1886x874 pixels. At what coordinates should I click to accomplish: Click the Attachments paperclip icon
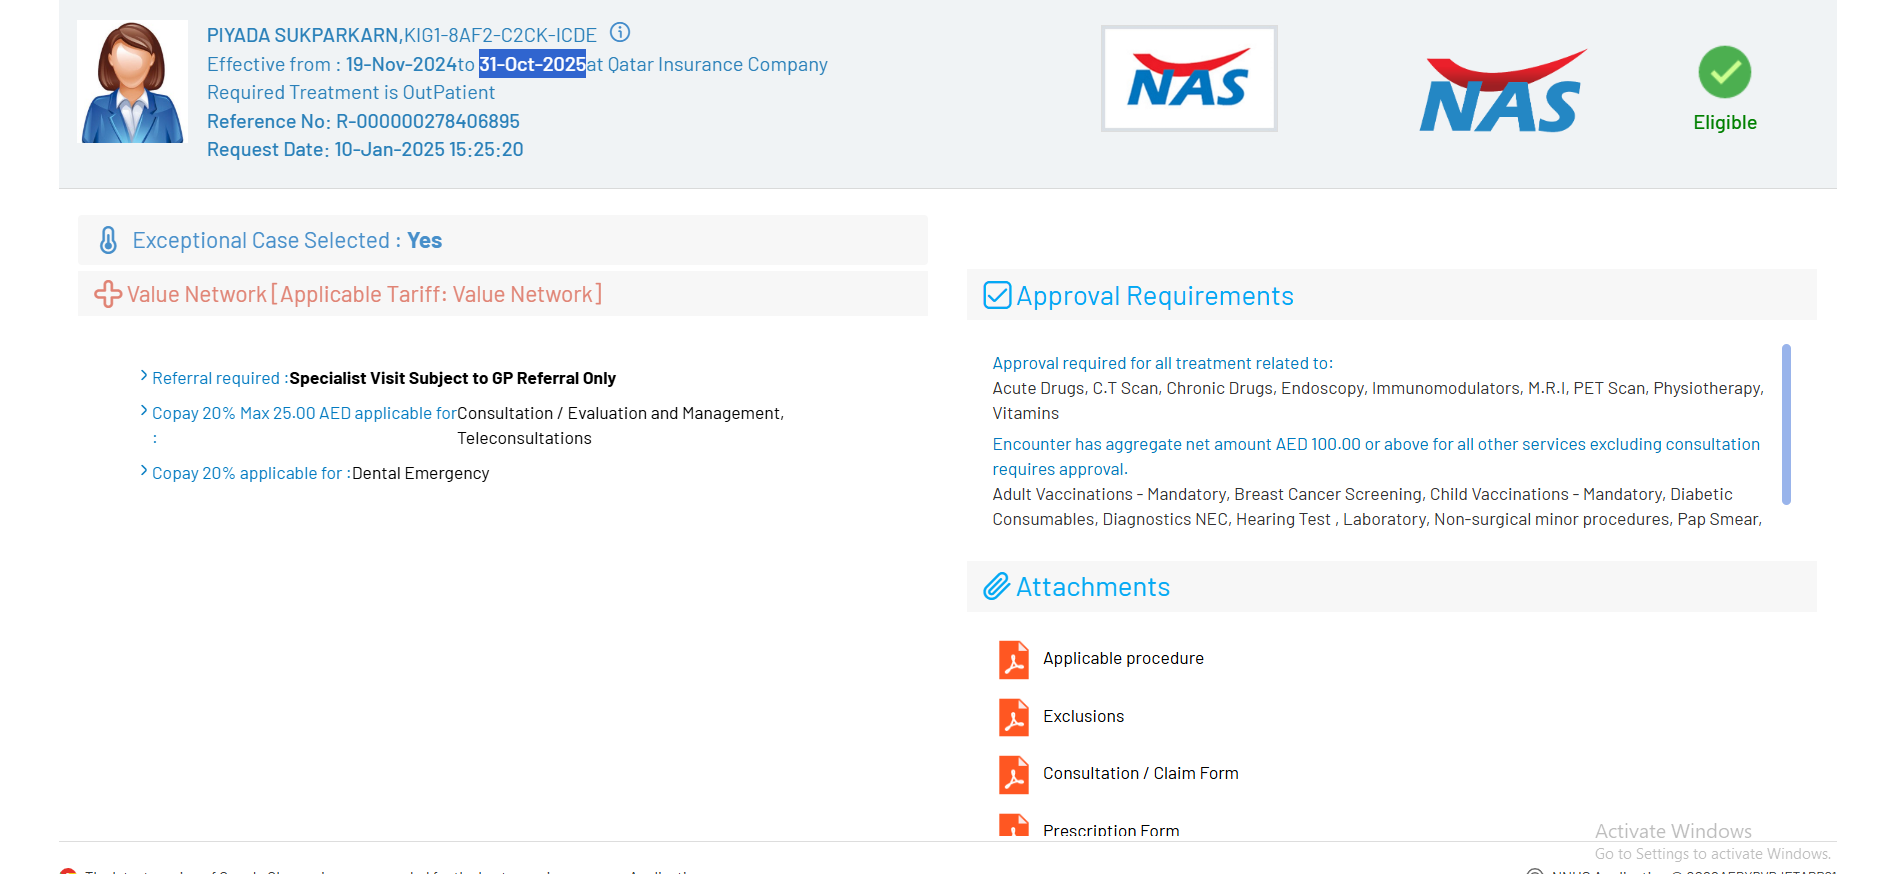[997, 586]
